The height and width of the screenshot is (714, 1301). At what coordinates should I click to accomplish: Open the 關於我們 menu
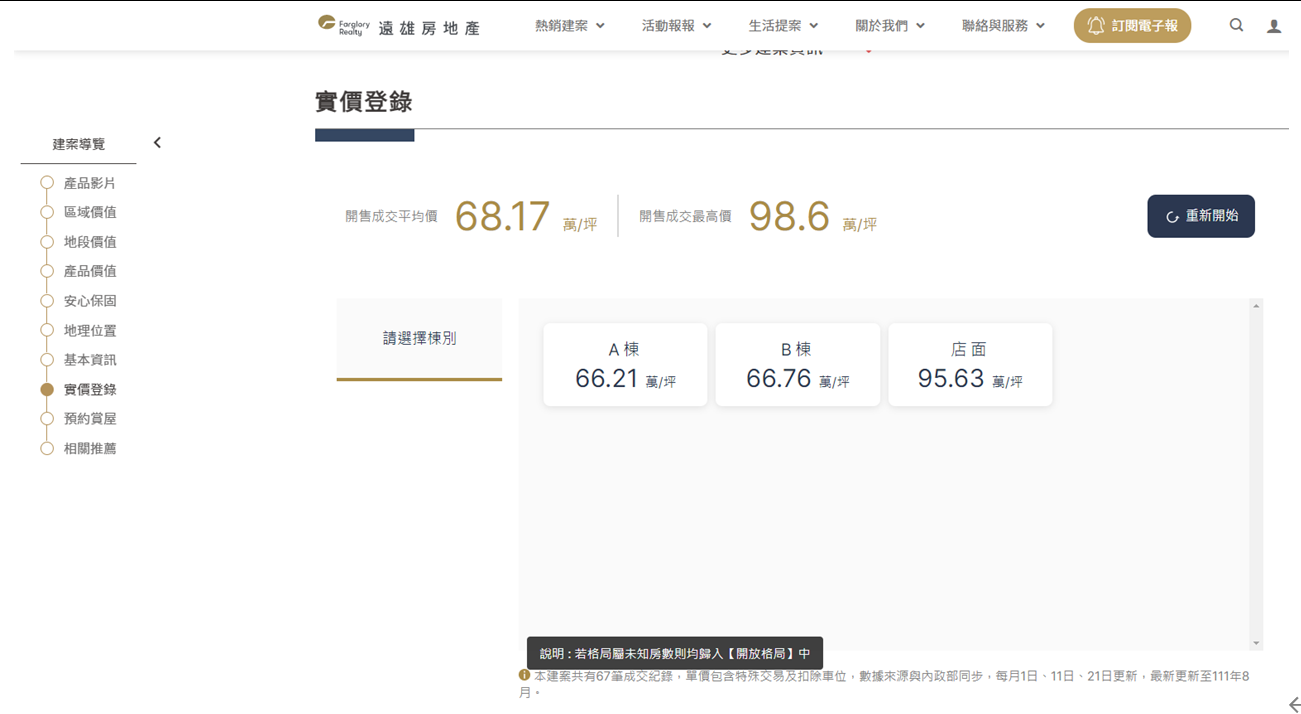[889, 26]
